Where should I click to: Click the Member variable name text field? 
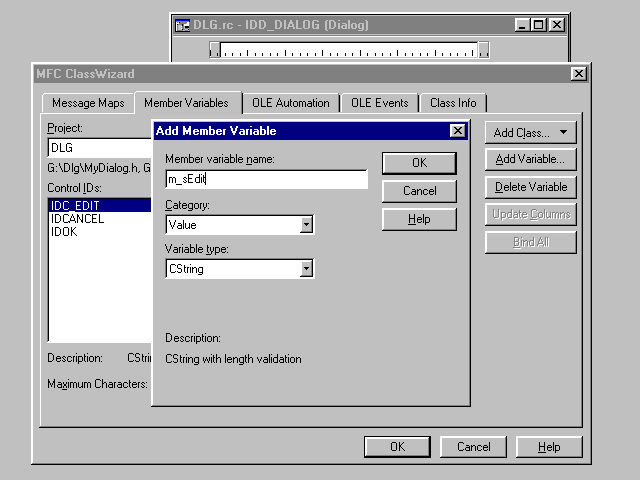(266, 179)
